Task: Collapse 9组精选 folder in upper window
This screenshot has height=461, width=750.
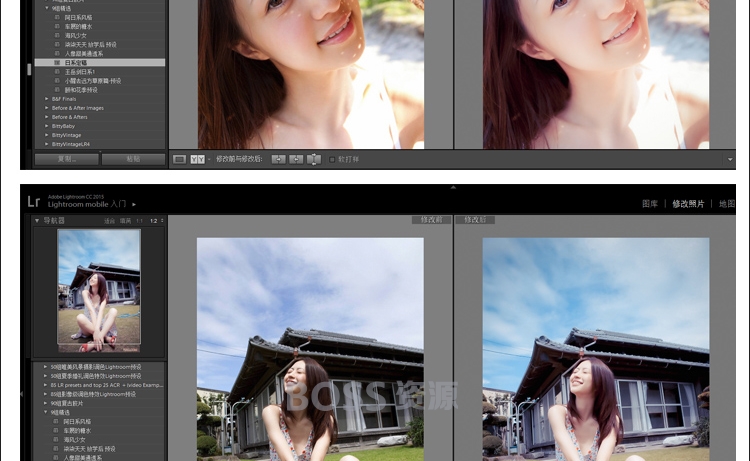Action: point(47,8)
